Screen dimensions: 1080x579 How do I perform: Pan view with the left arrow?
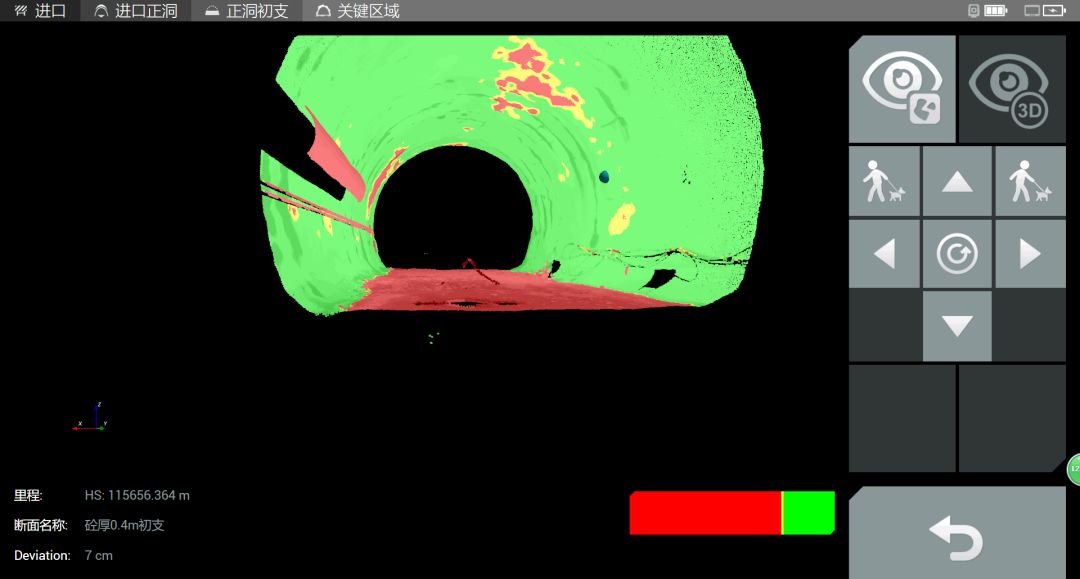pyautogui.click(x=884, y=253)
